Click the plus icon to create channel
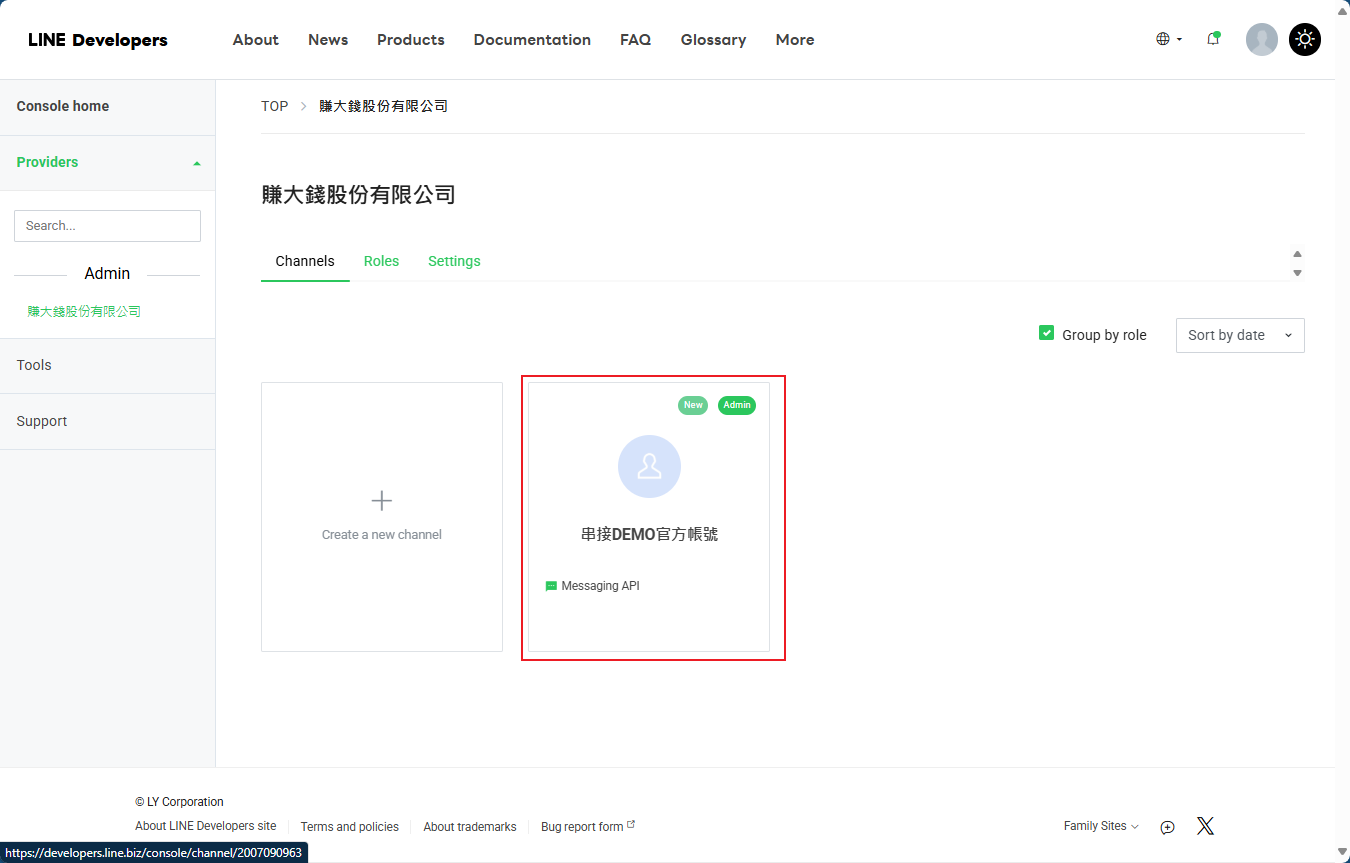This screenshot has width=1350, height=863. click(381, 501)
